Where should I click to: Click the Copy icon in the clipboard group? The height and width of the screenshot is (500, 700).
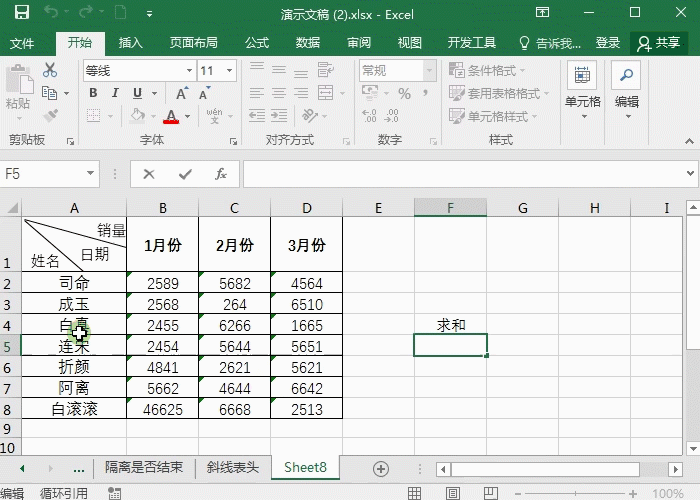pos(49,93)
